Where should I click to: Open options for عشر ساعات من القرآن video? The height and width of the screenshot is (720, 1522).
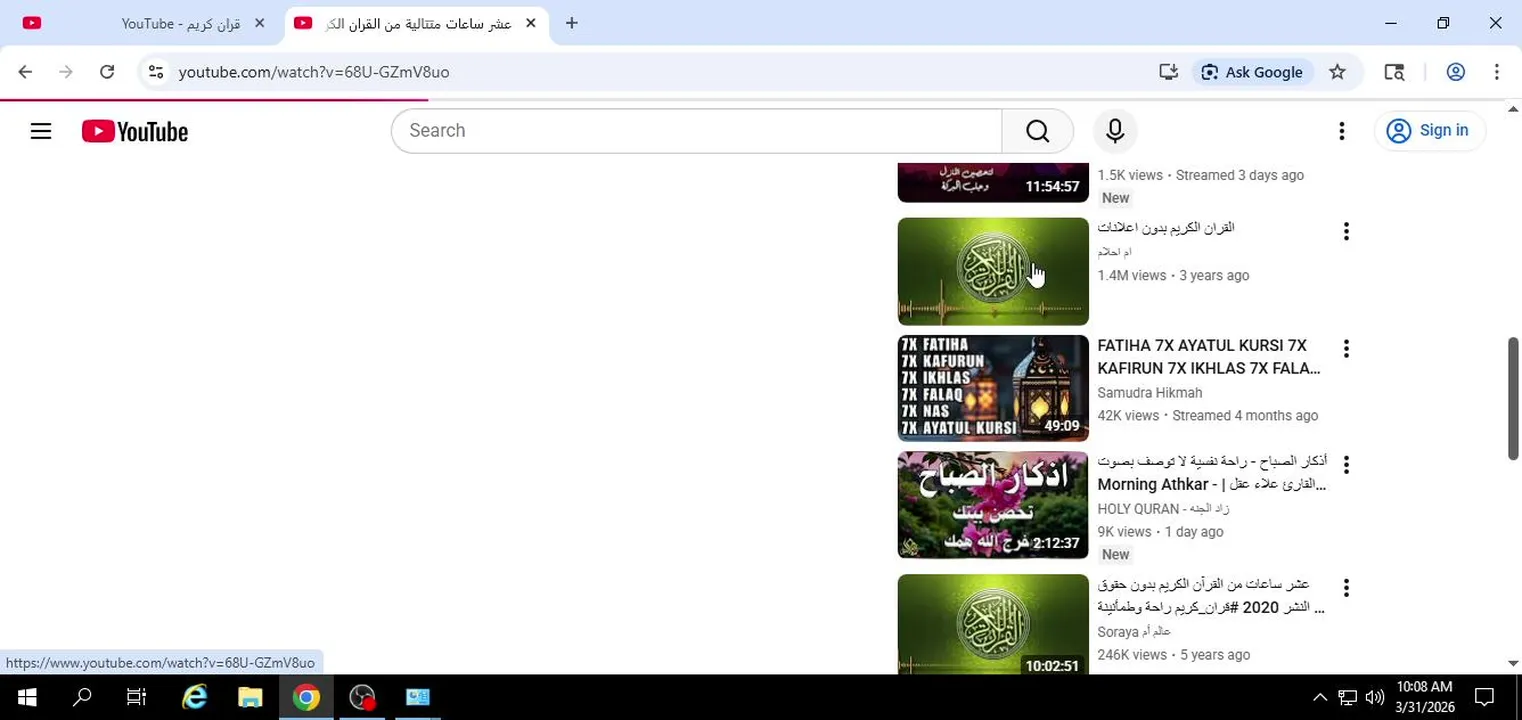pyautogui.click(x=1346, y=588)
